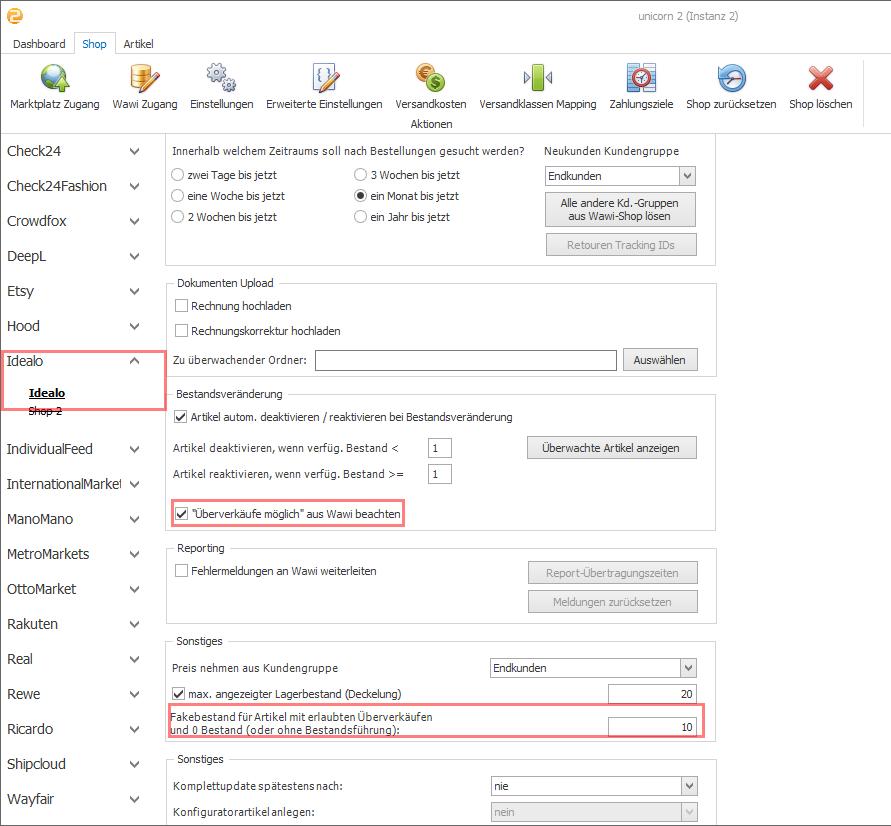
Task: Click Shop löschen red X icon
Action: point(821,78)
